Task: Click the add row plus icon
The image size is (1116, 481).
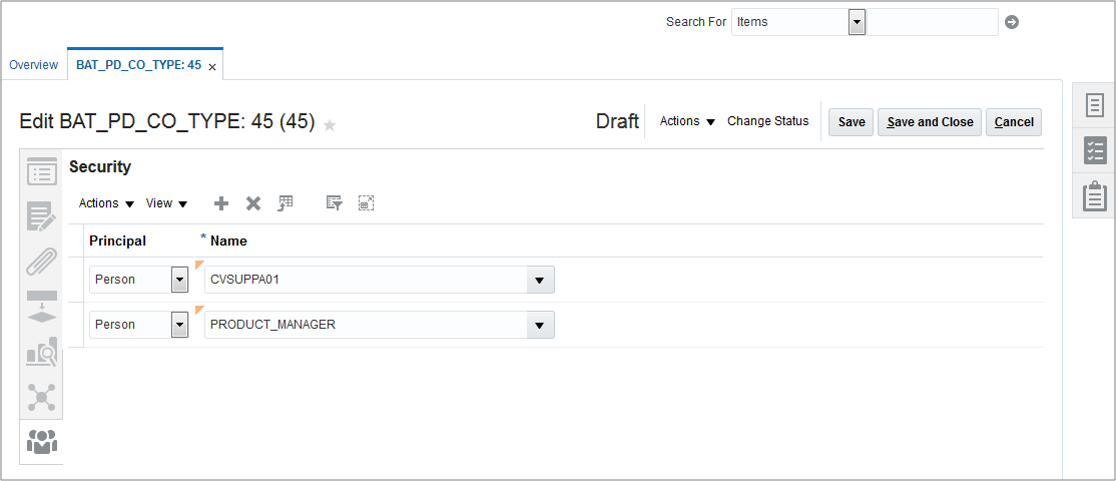Action: (x=222, y=203)
